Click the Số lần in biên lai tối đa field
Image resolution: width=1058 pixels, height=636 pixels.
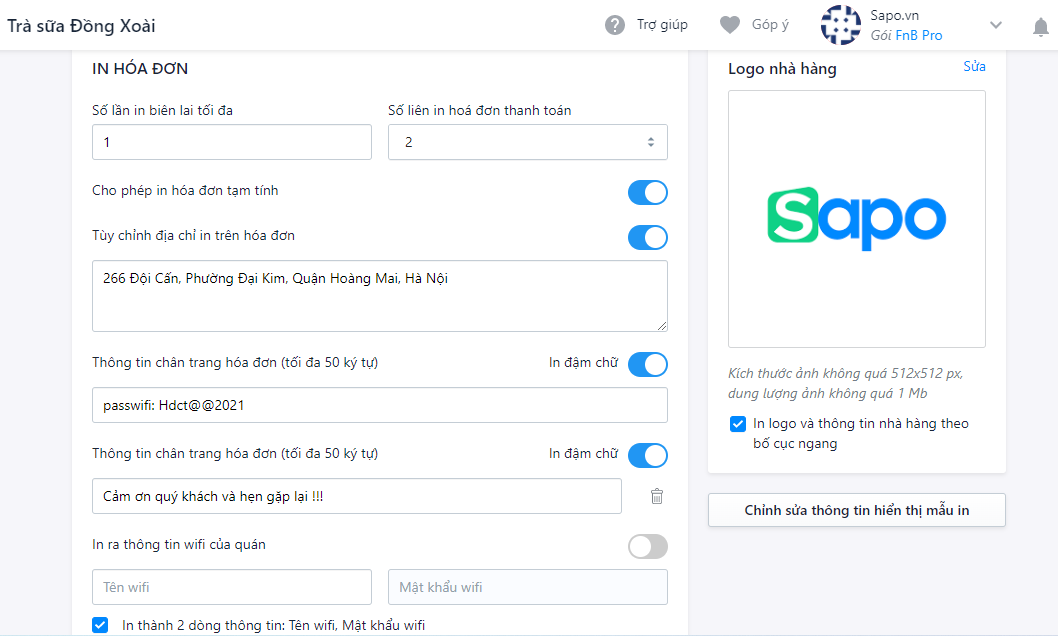pyautogui.click(x=231, y=142)
